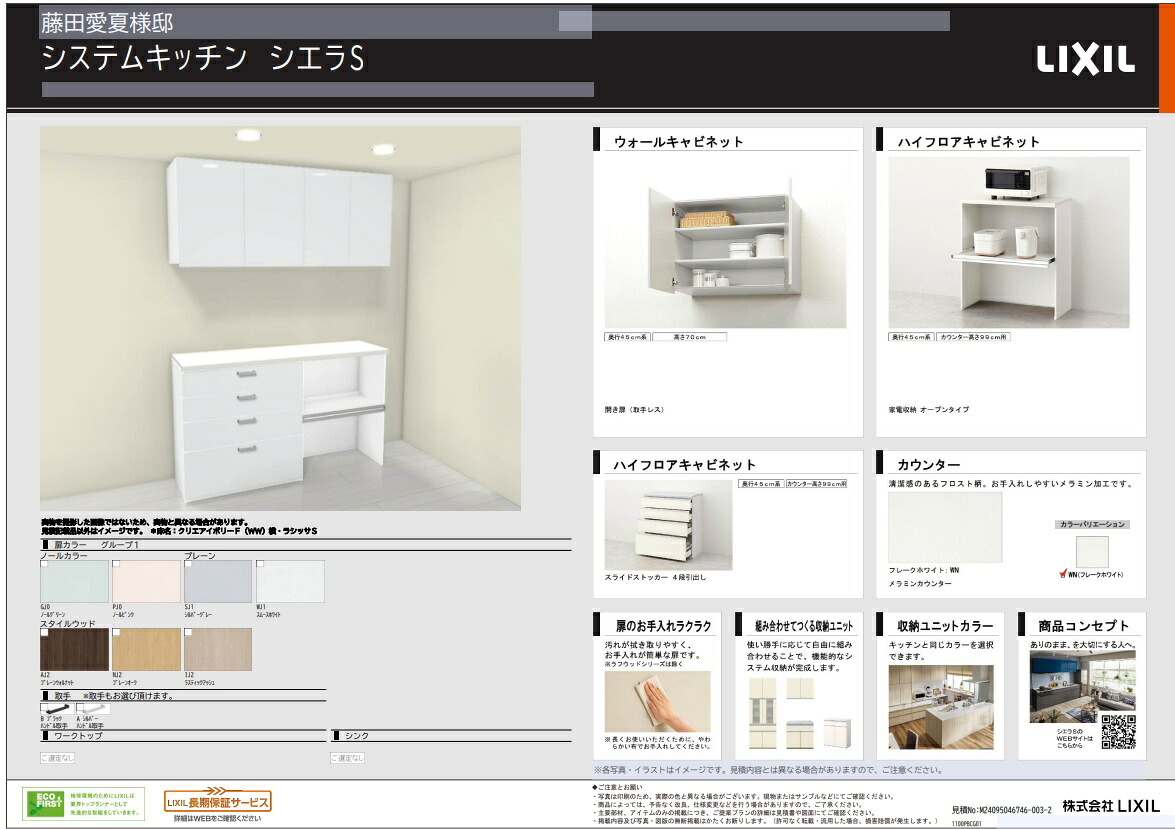1175x829 pixels.
Task: Tick the GJ0 ノールグリーン checkbox
Action: [44, 564]
